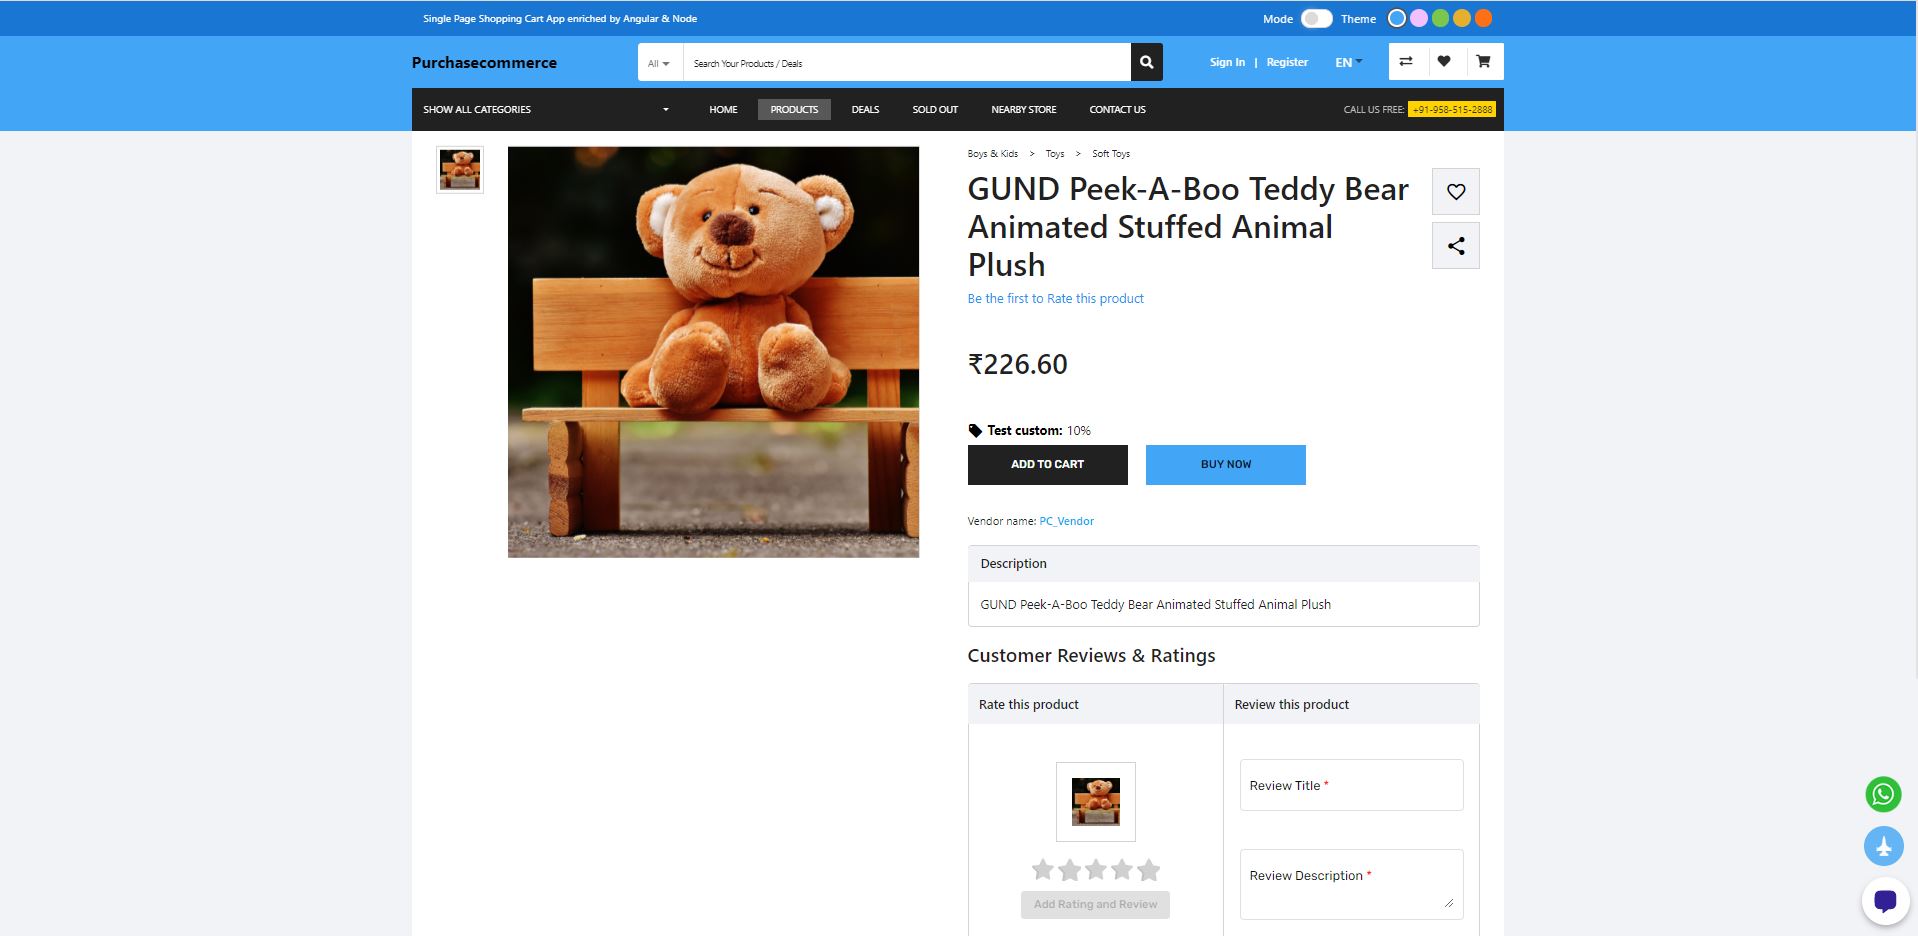This screenshot has width=1918, height=936.
Task: Select the first rating star
Action: tap(1043, 870)
